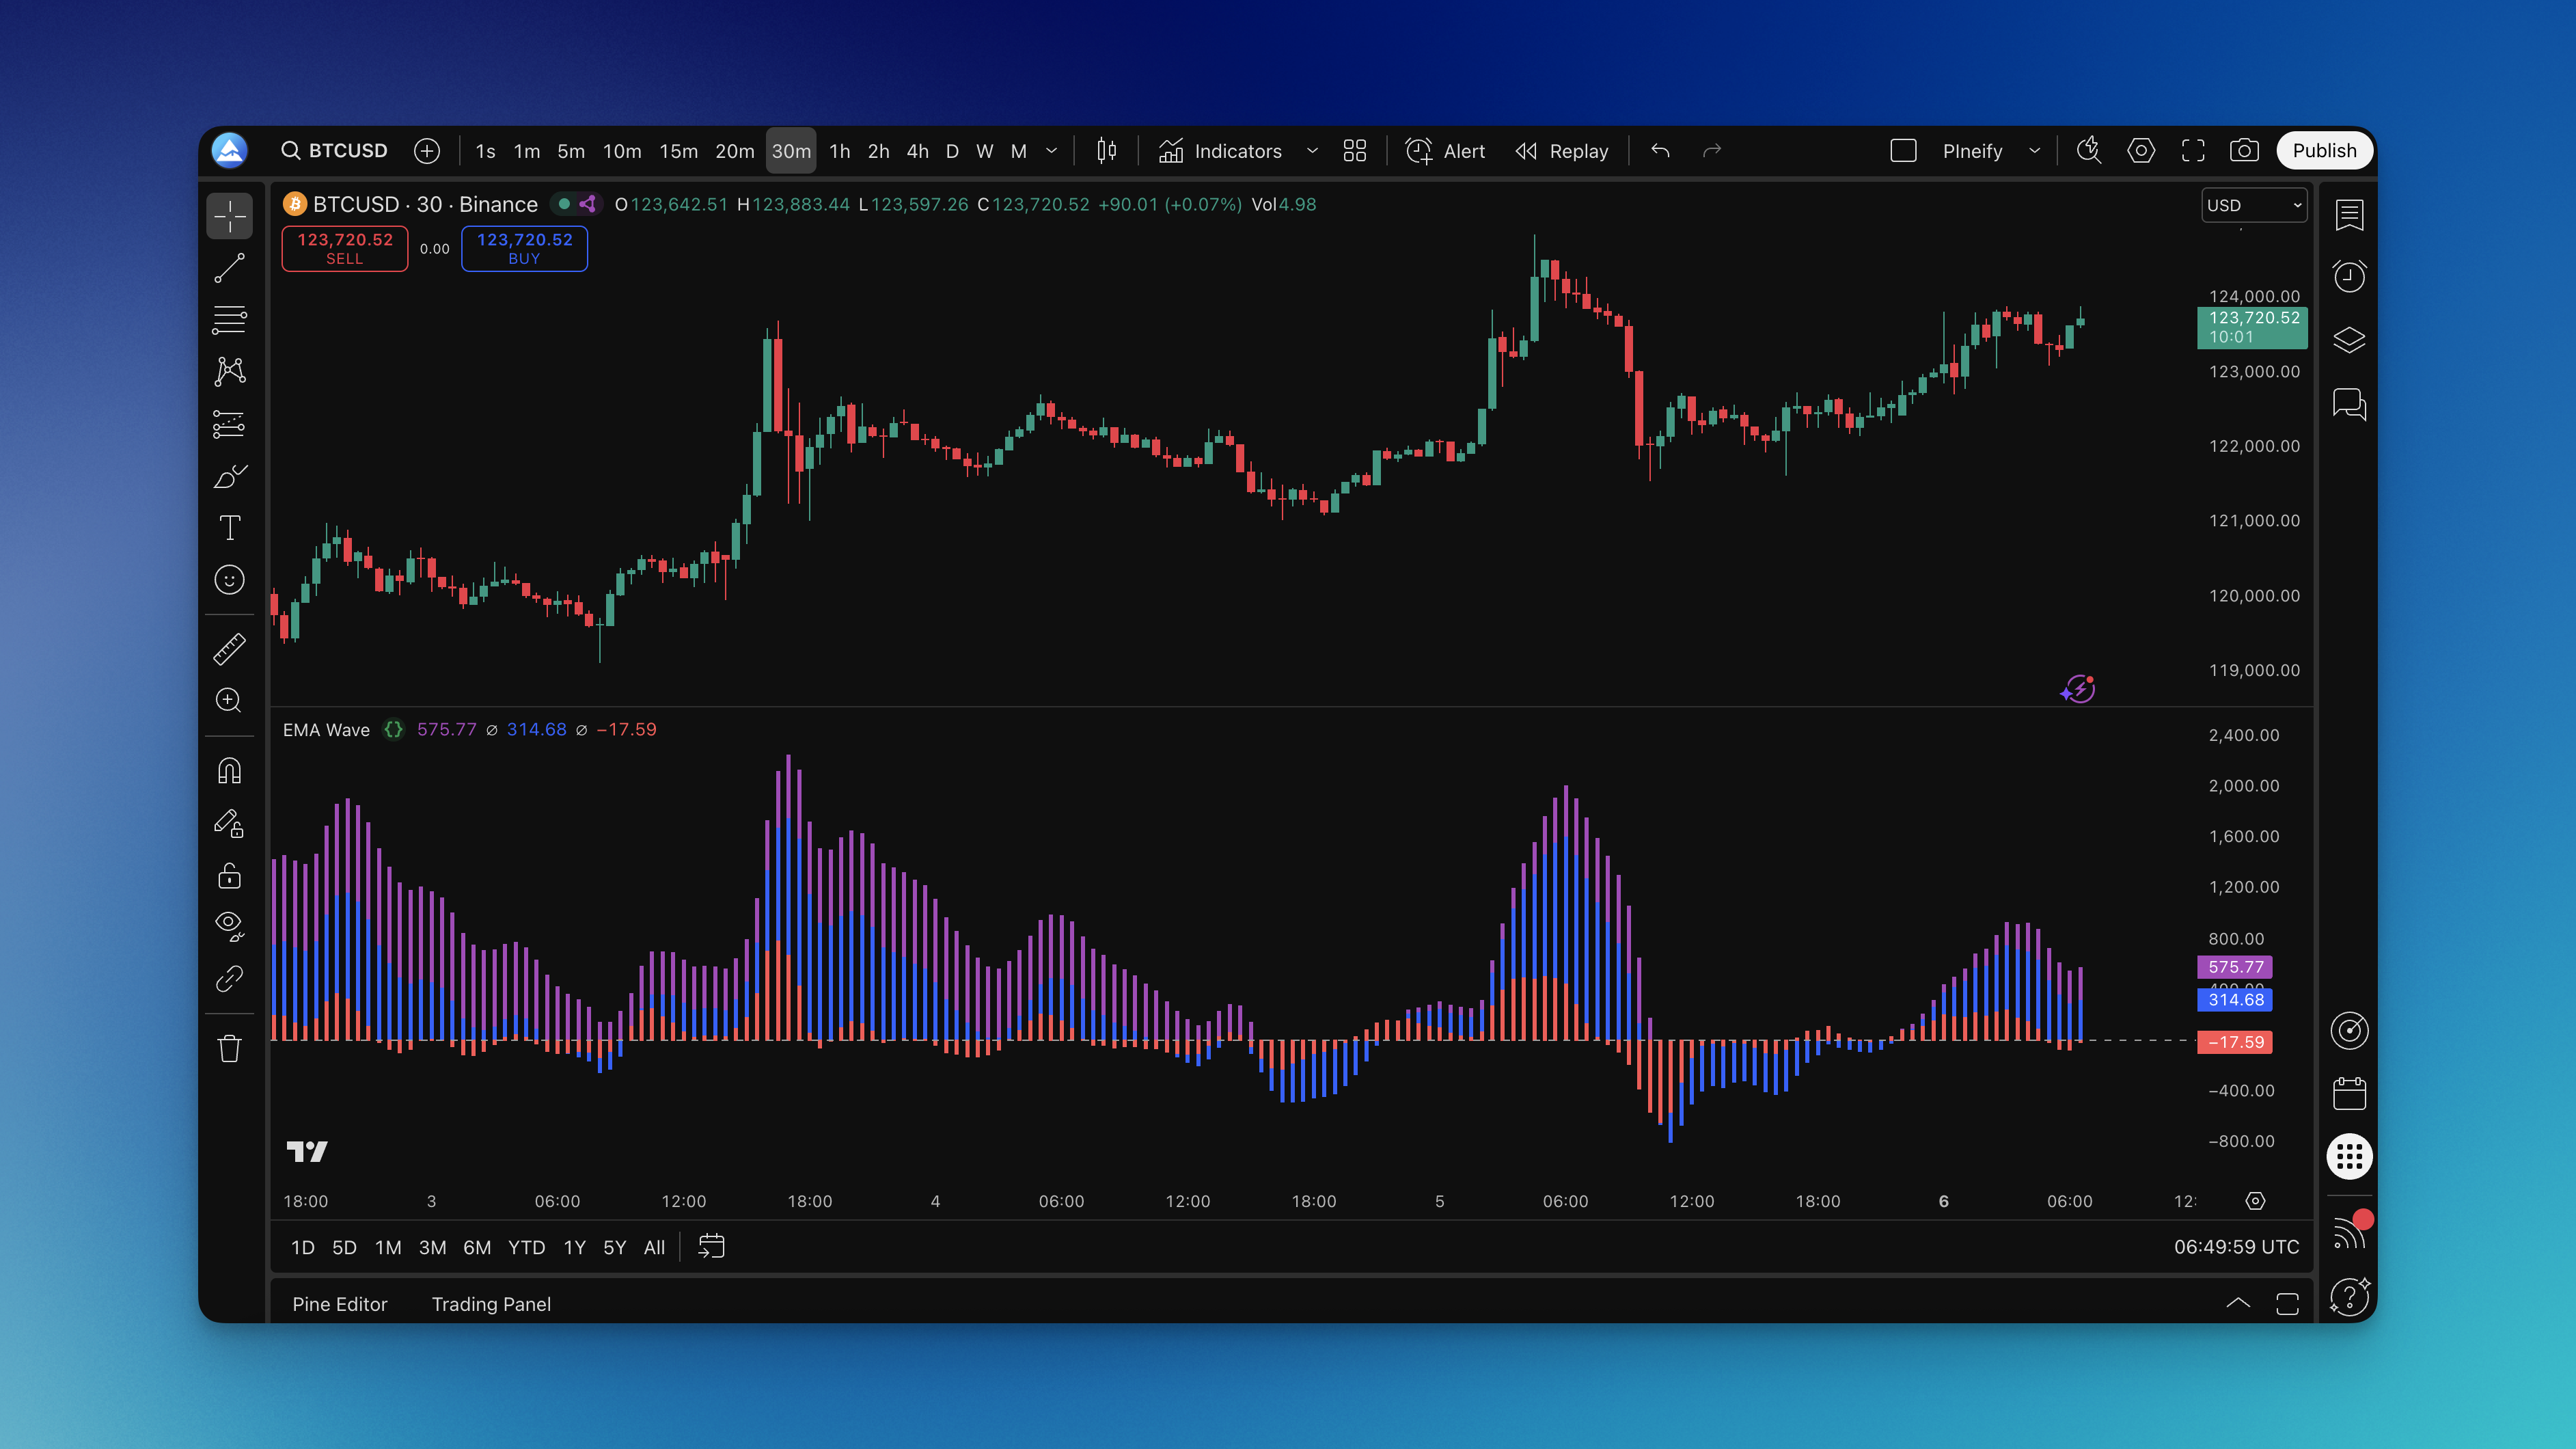Open the measure ruler tool
The height and width of the screenshot is (1449, 2576).
click(x=229, y=649)
